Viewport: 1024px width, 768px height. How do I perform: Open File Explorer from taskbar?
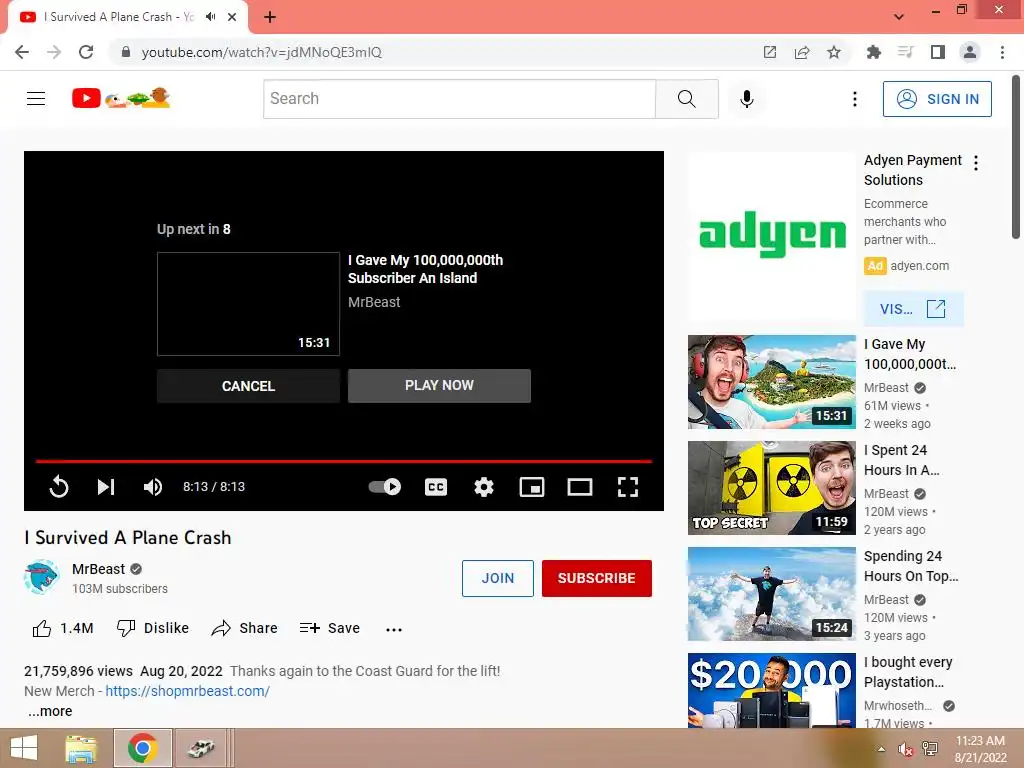(x=81, y=748)
